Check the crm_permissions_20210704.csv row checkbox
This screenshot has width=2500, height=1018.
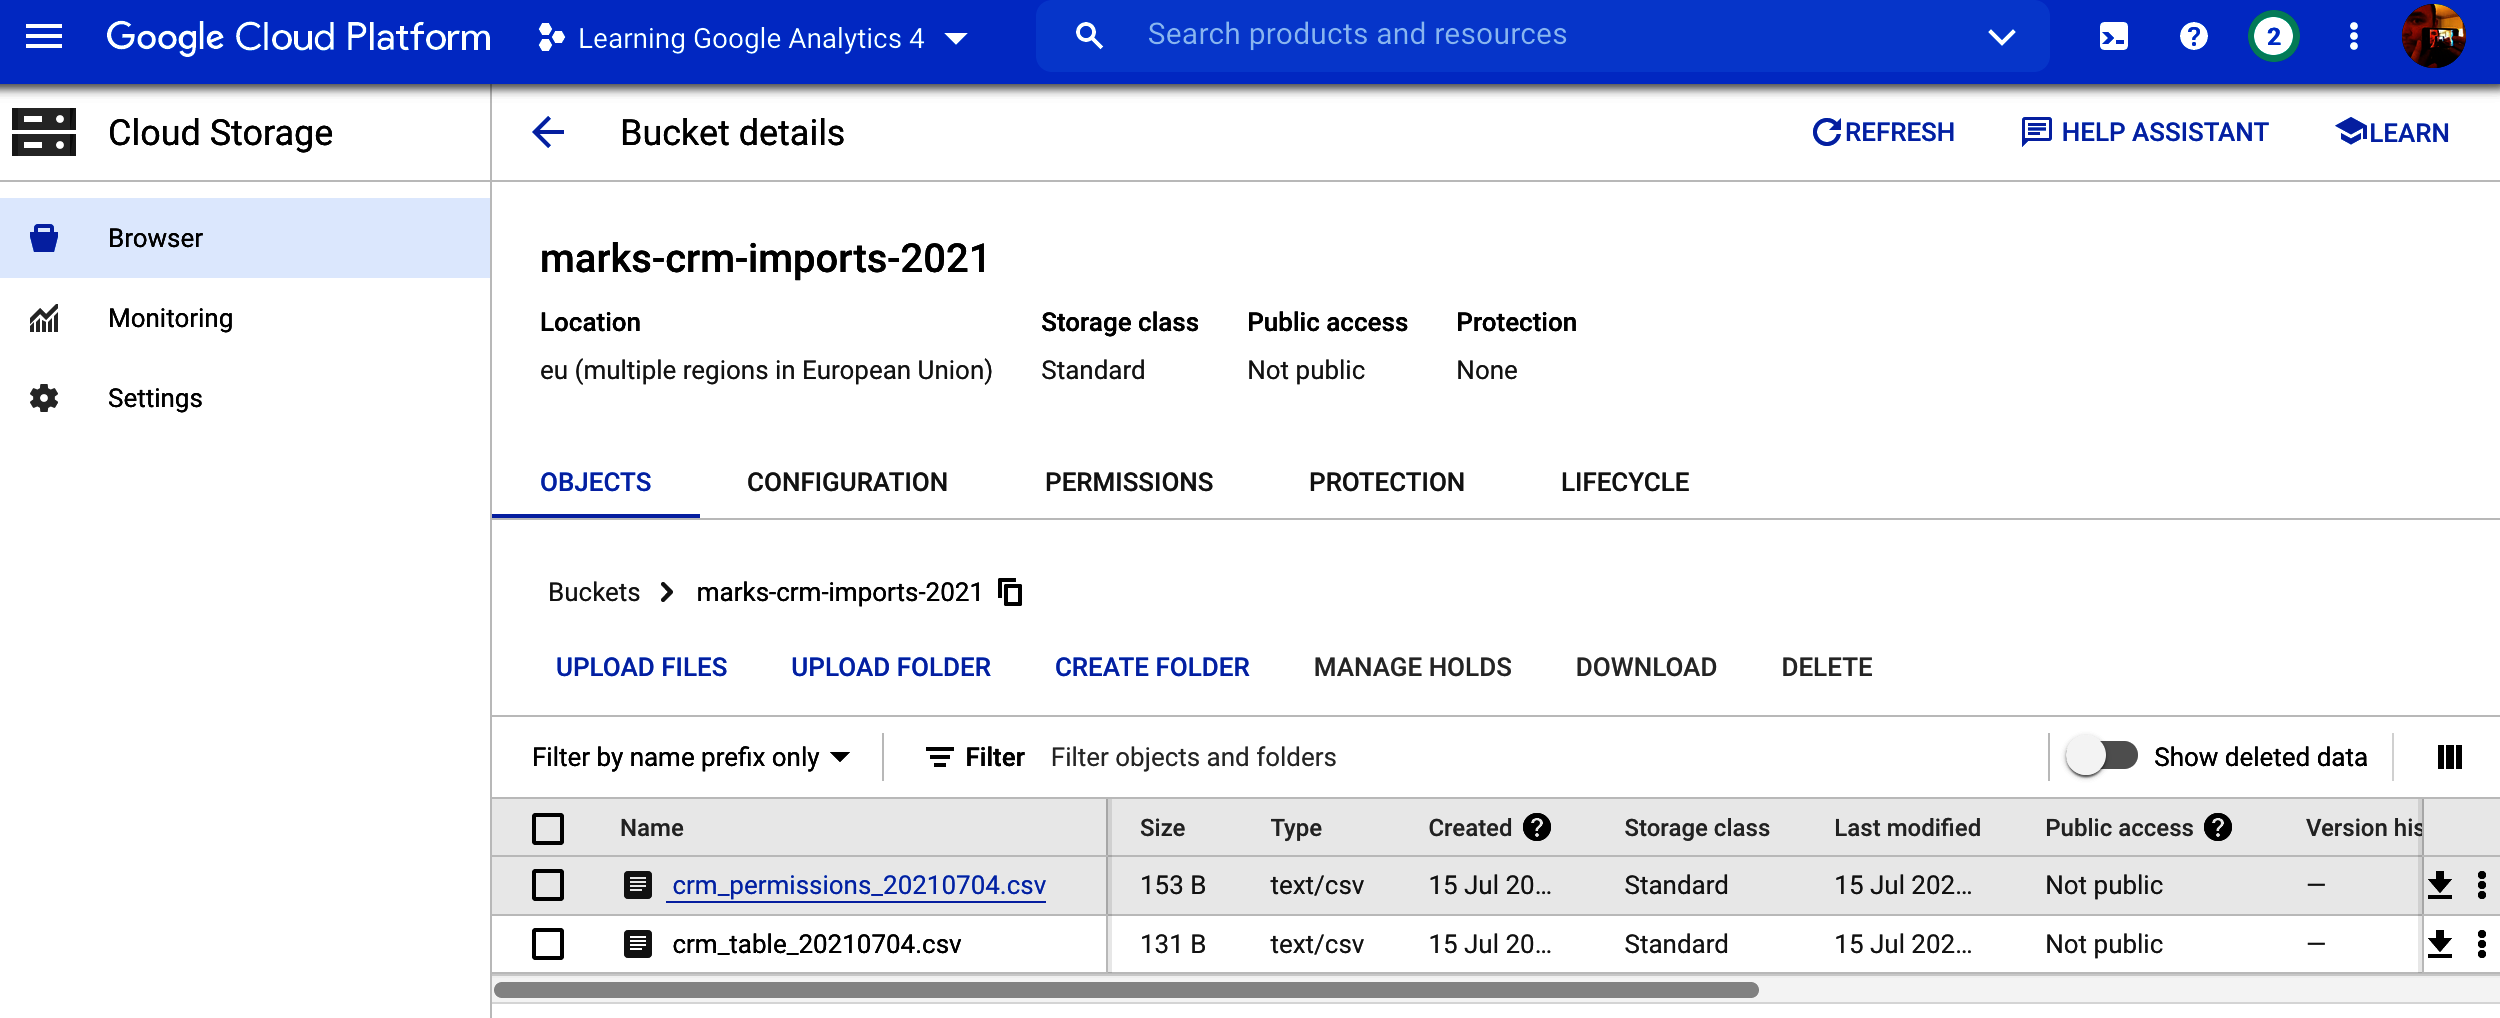click(x=548, y=885)
